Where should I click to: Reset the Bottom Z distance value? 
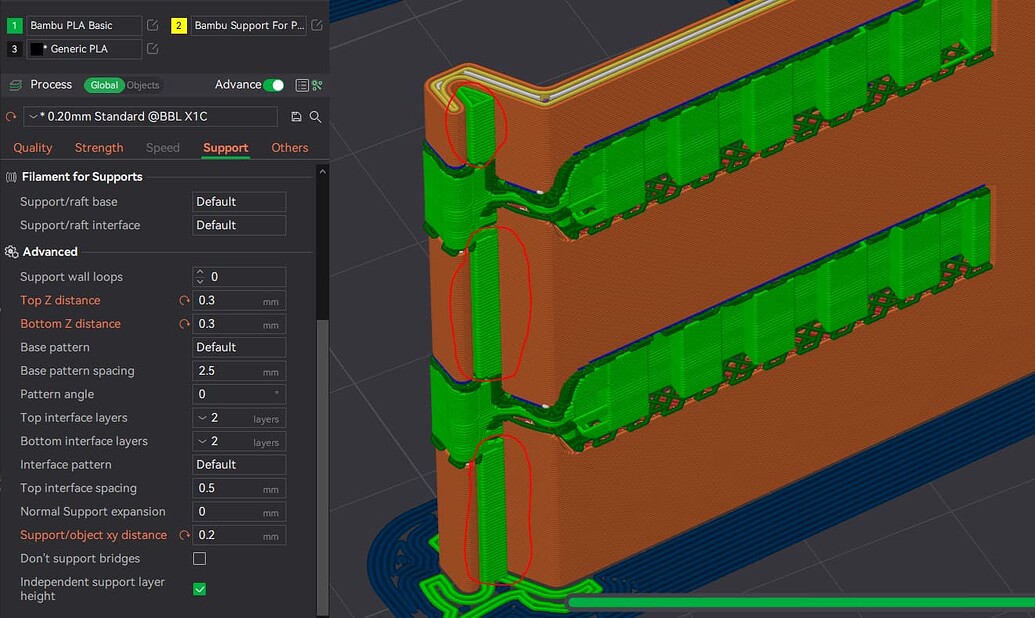[184, 324]
